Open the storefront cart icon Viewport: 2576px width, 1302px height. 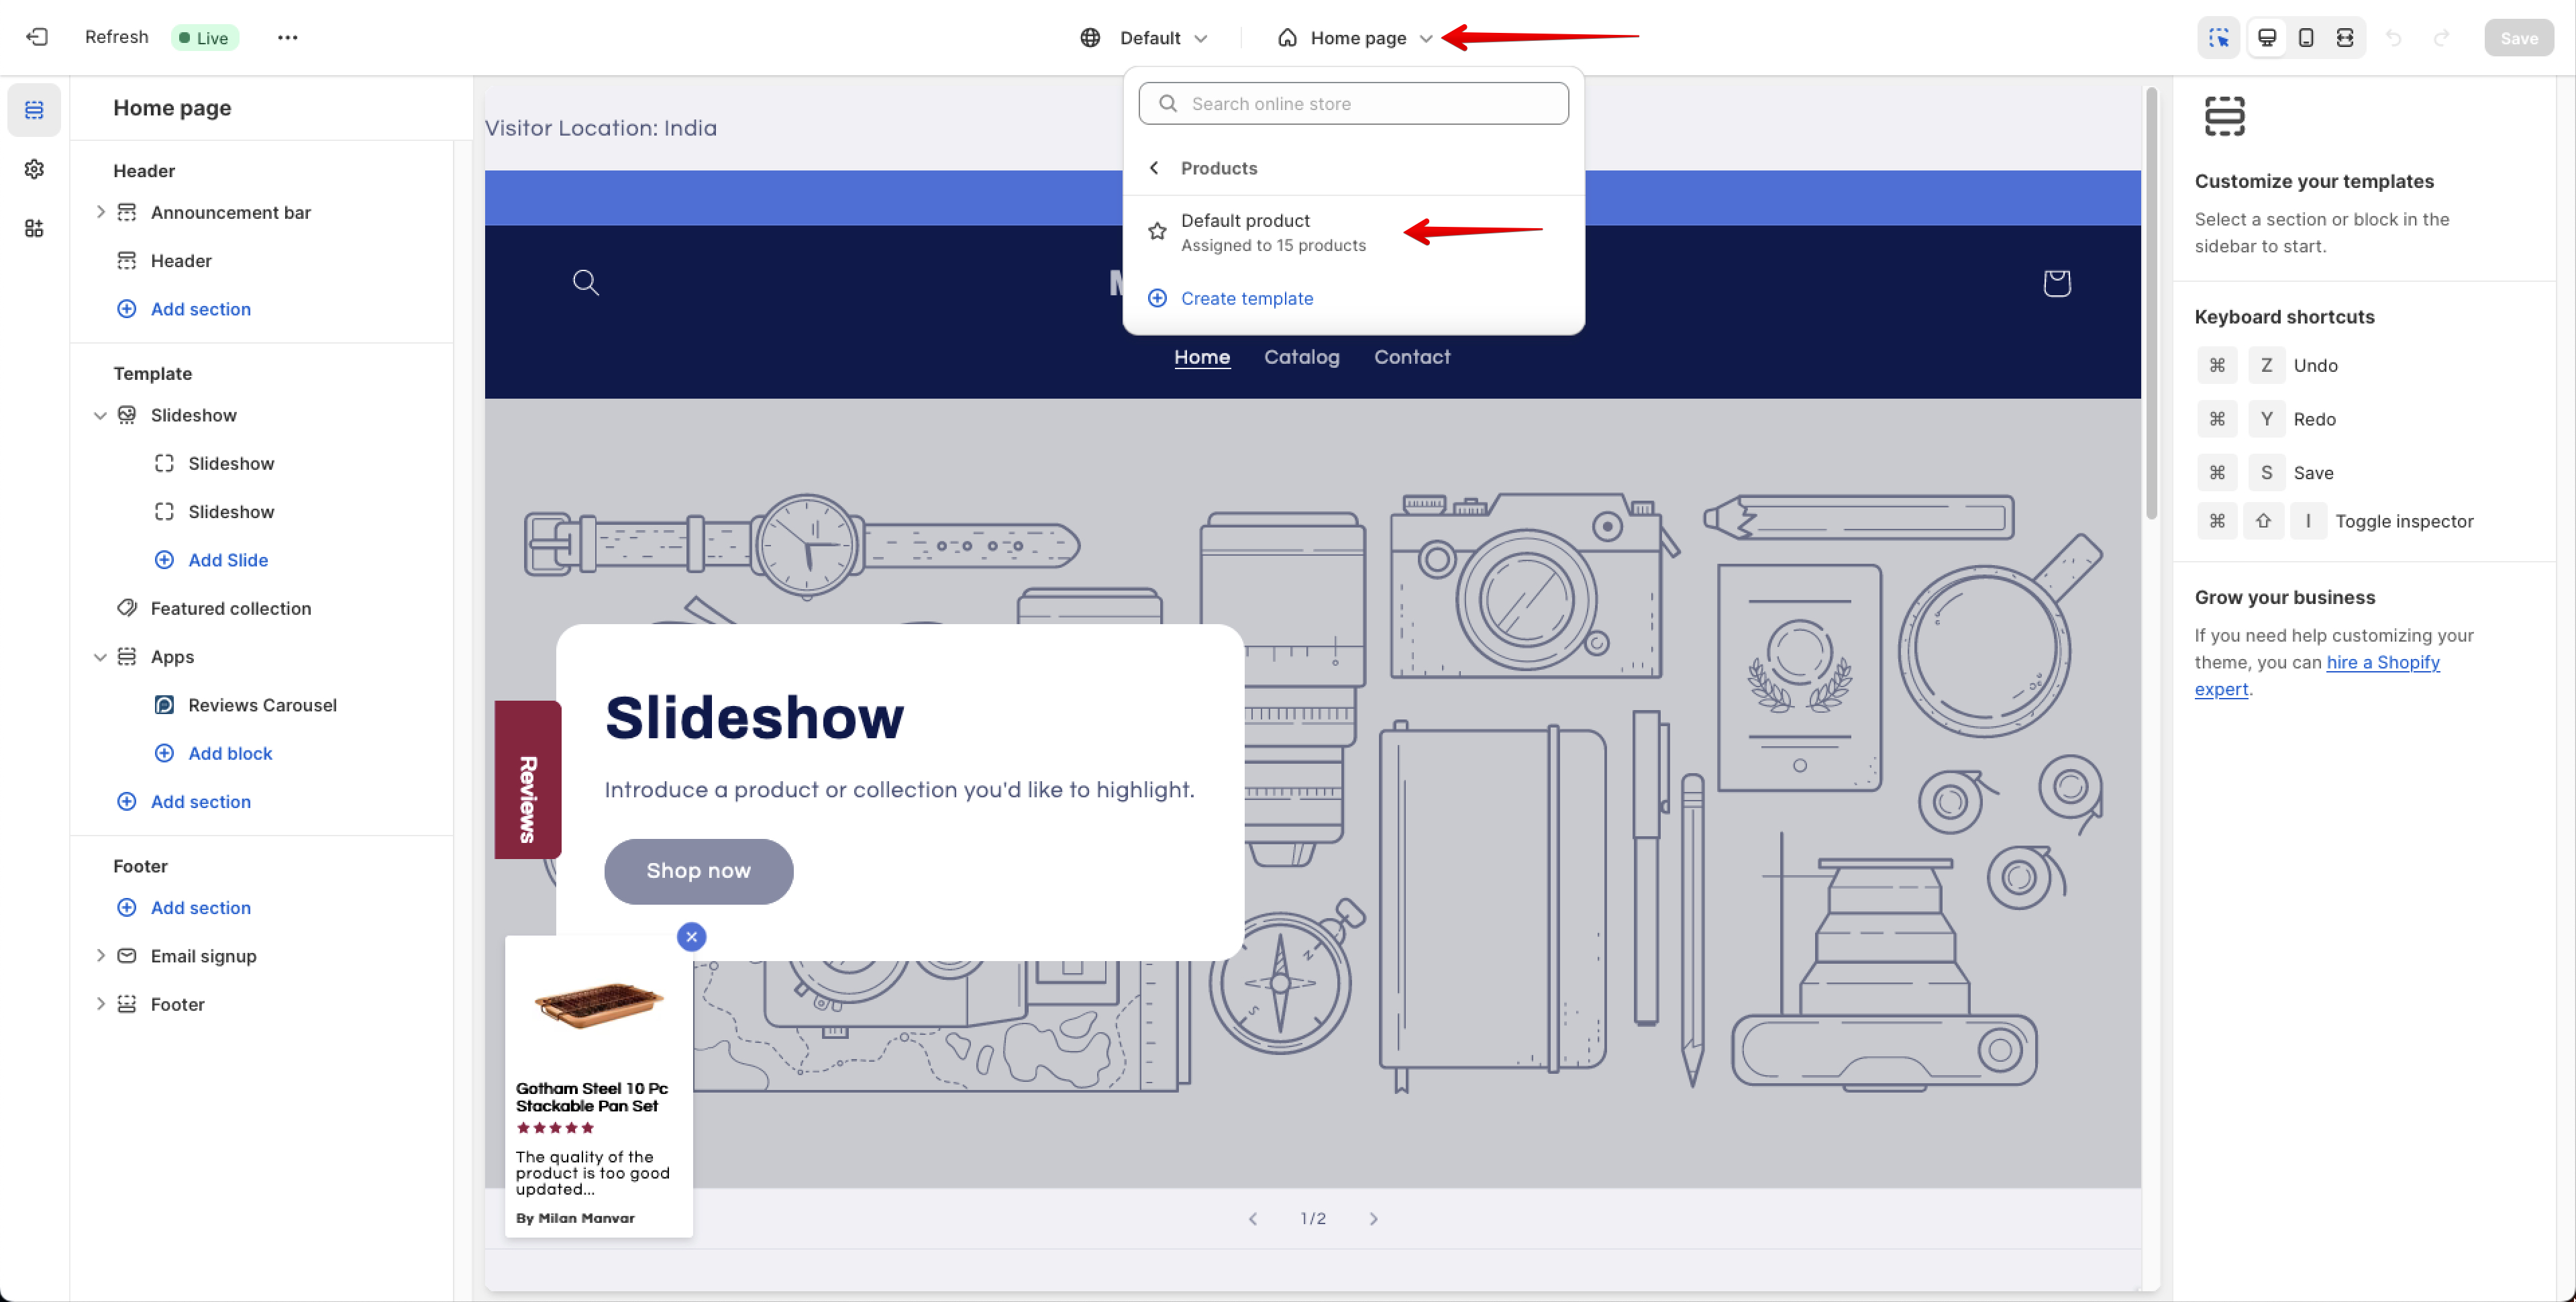click(2057, 283)
